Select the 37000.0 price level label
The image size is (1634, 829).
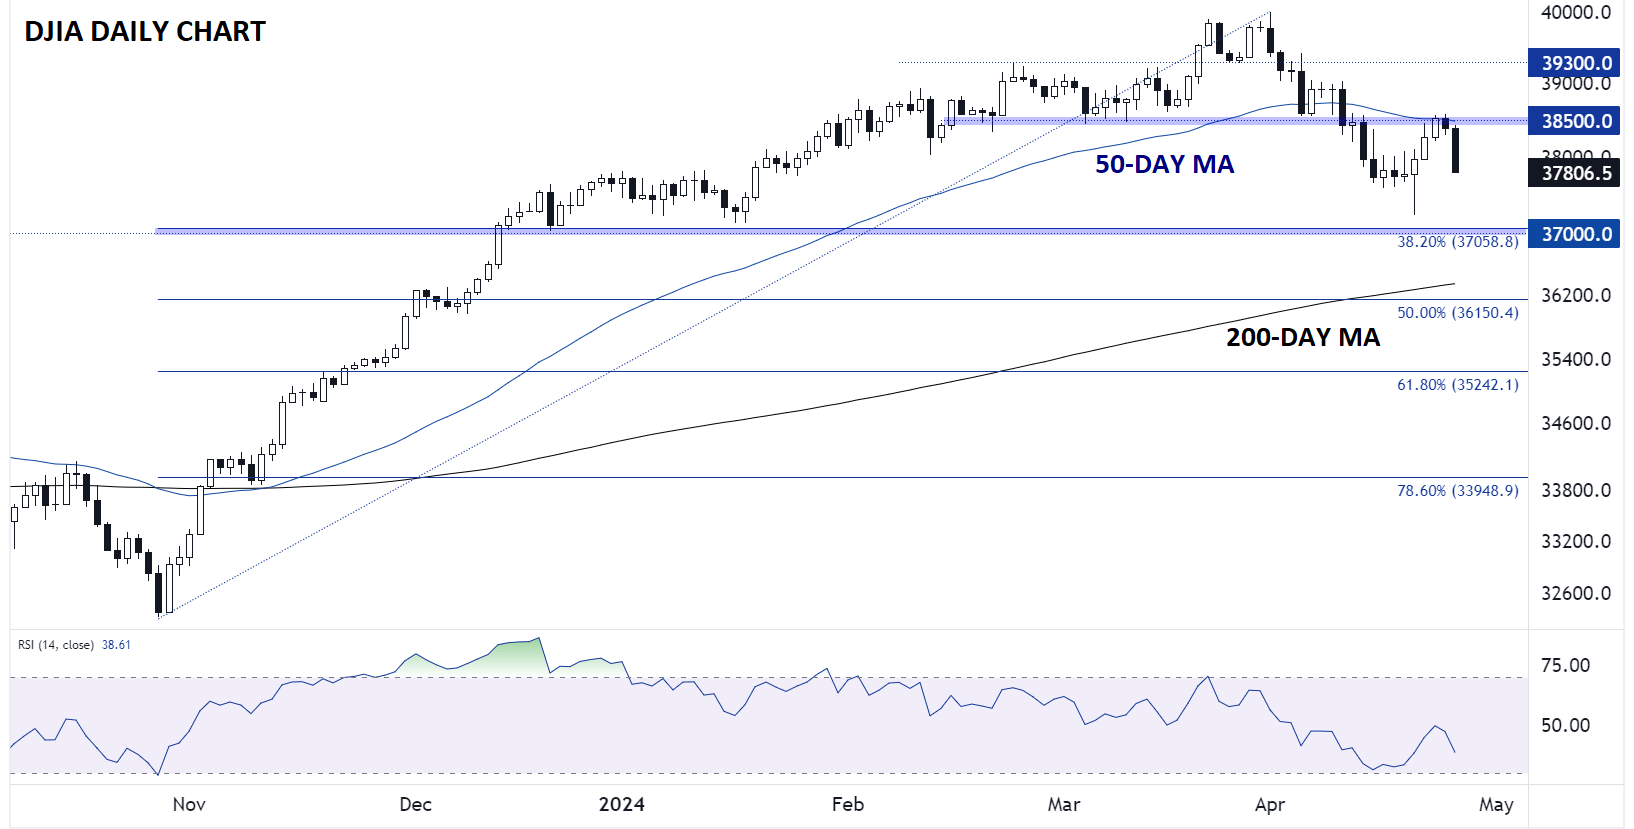pyautogui.click(x=1574, y=234)
